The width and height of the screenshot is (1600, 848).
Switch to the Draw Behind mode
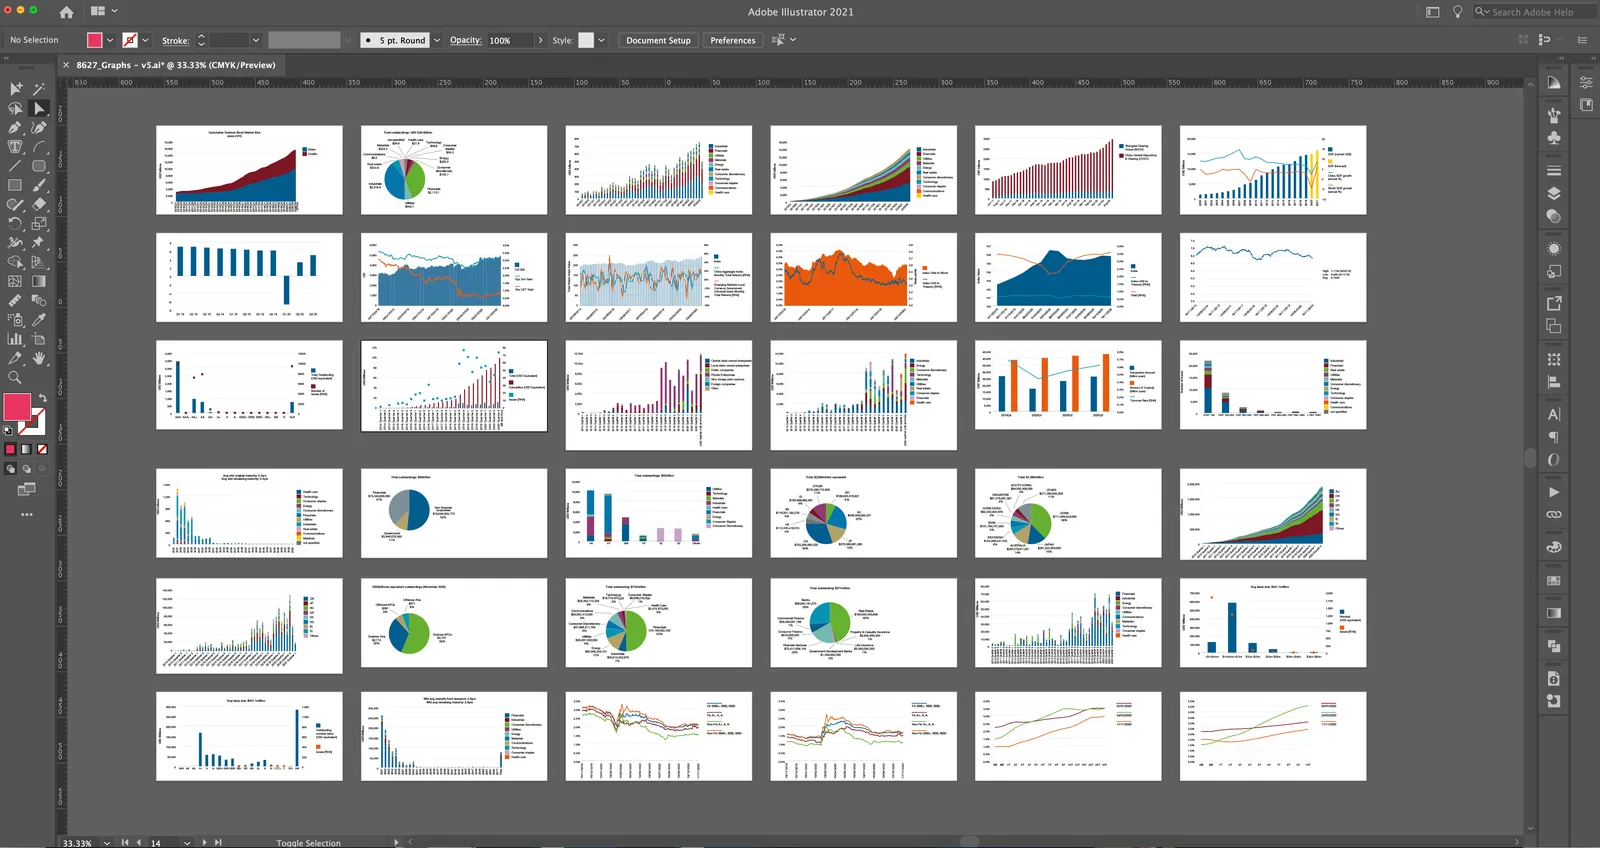click(26, 468)
